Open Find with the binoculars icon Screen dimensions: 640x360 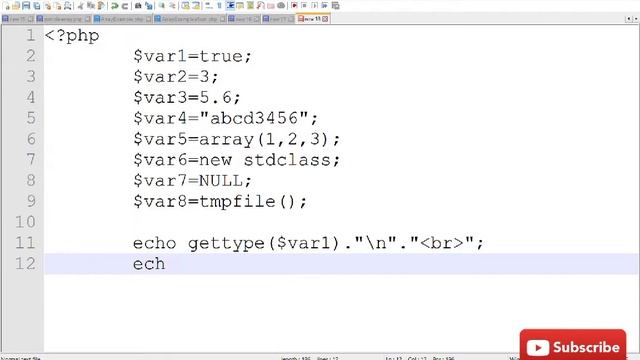[x=138, y=6]
